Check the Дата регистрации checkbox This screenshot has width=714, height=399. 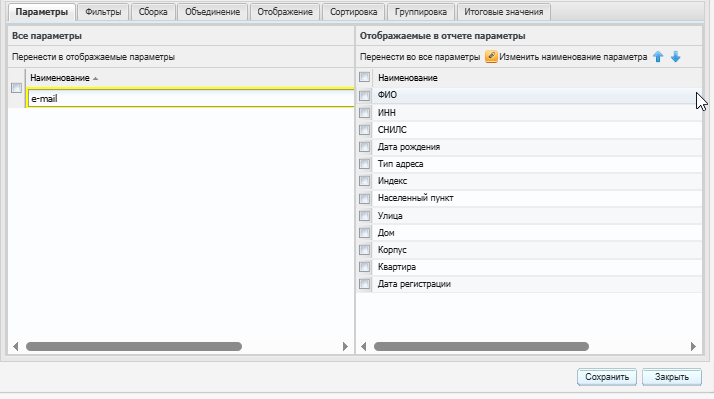pos(364,284)
